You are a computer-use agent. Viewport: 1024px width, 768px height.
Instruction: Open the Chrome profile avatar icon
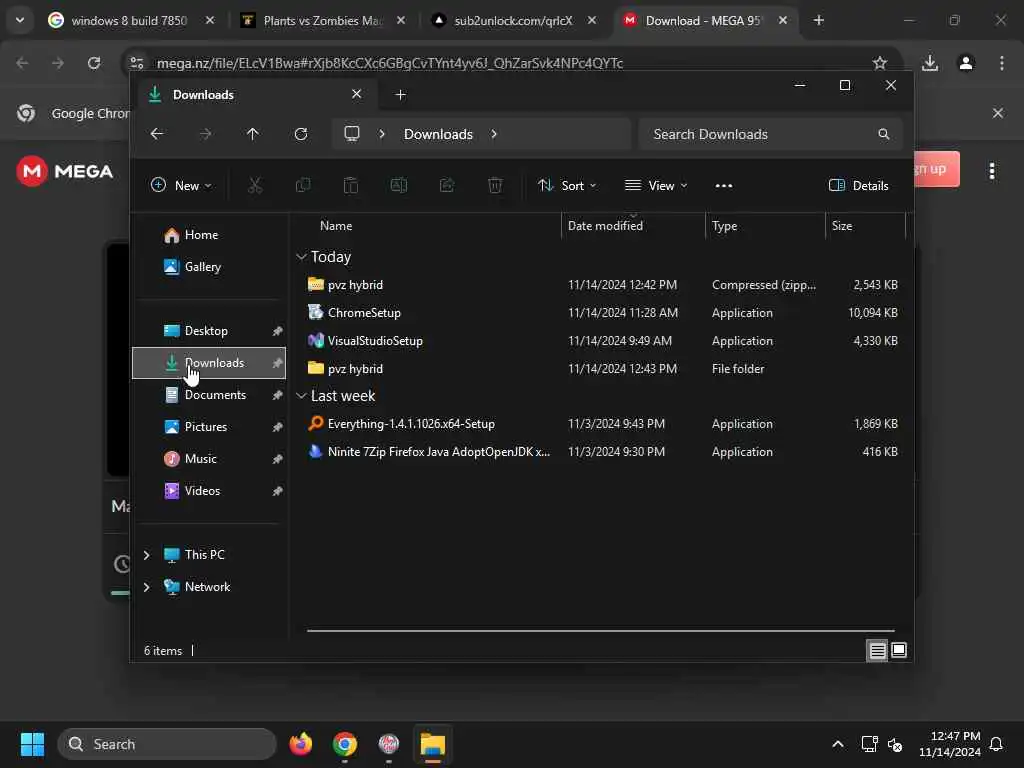[x=966, y=63]
